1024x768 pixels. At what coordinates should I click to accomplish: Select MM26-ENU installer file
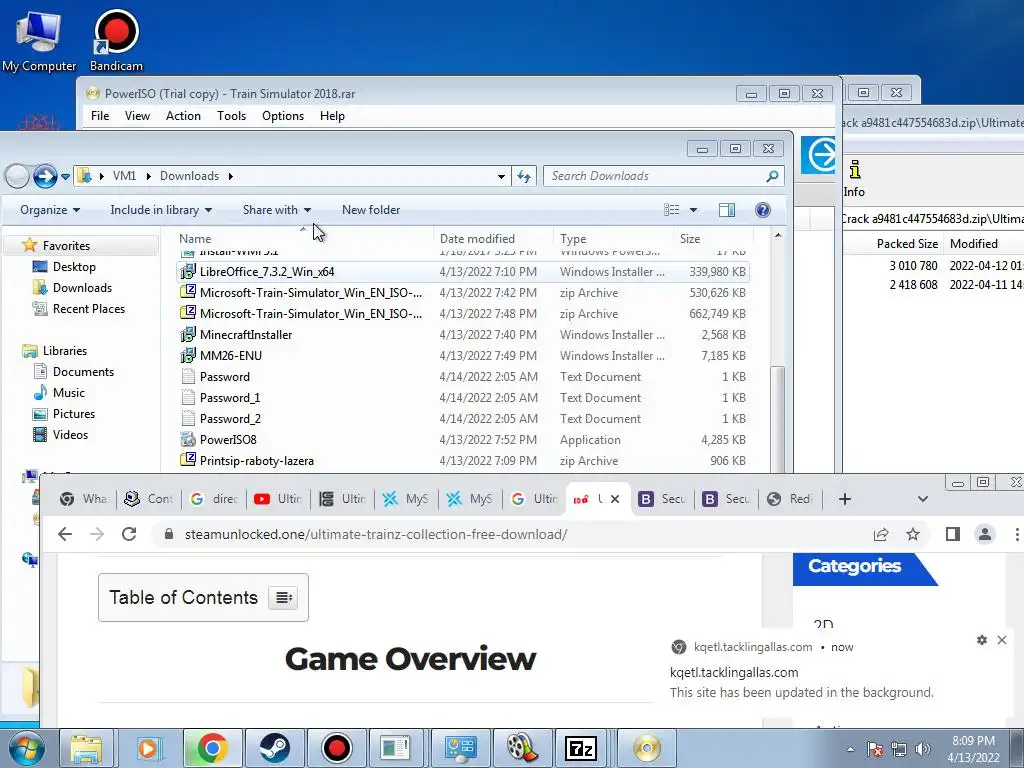click(x=462, y=355)
